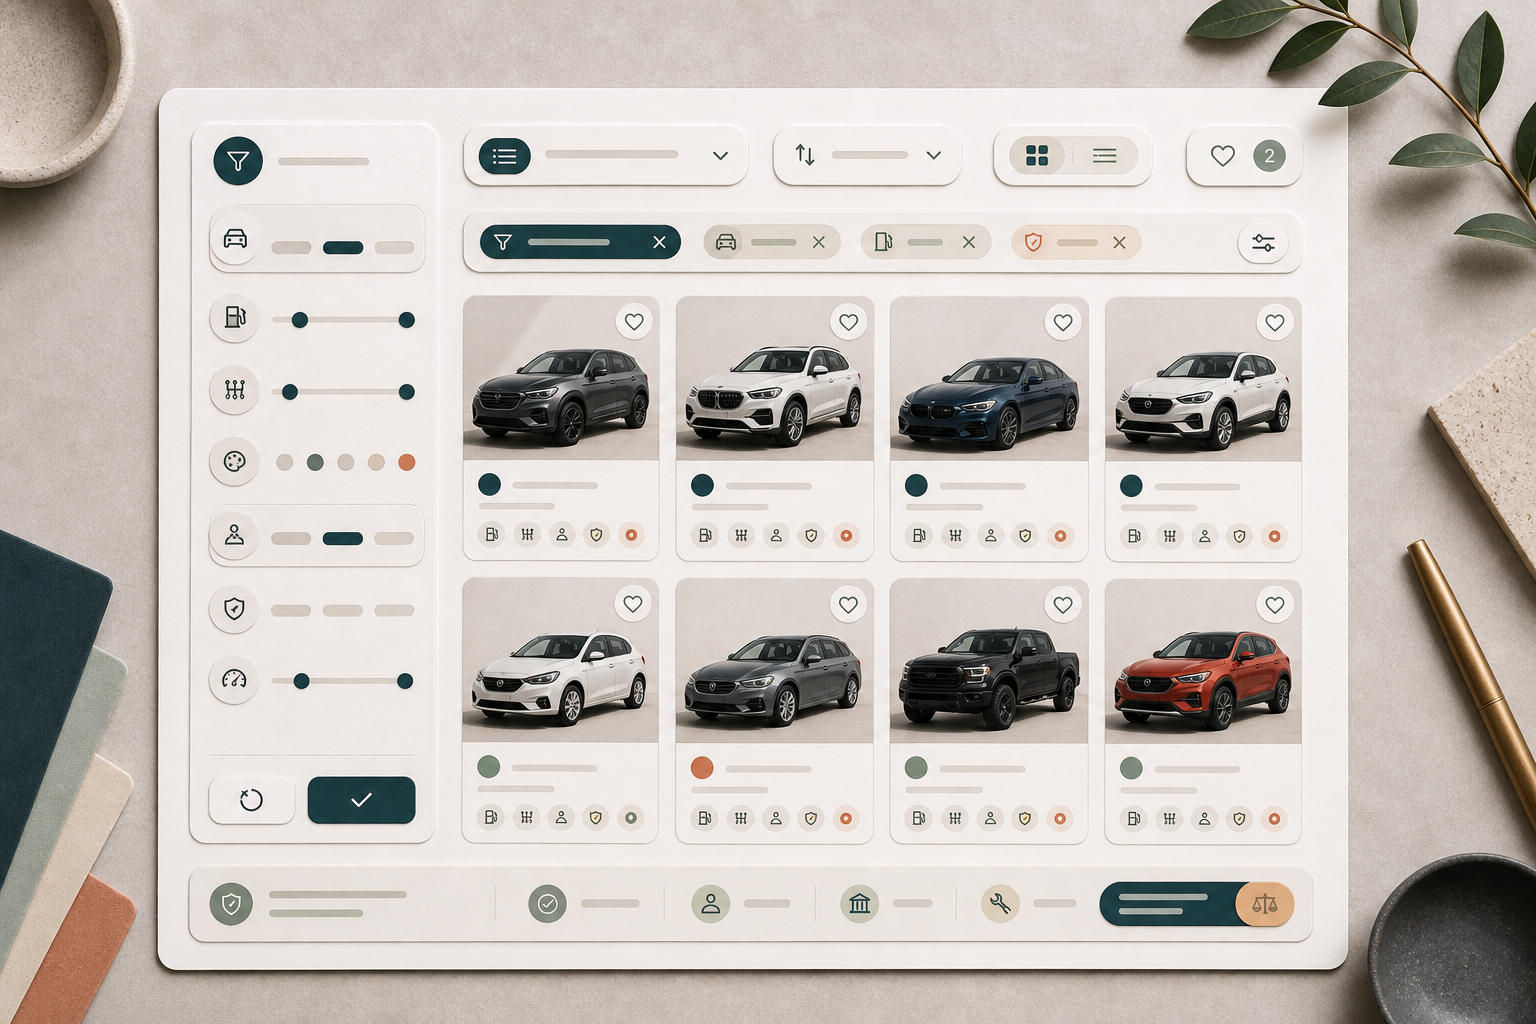Click transmission icon on dark gray SUV card

[x=527, y=535]
